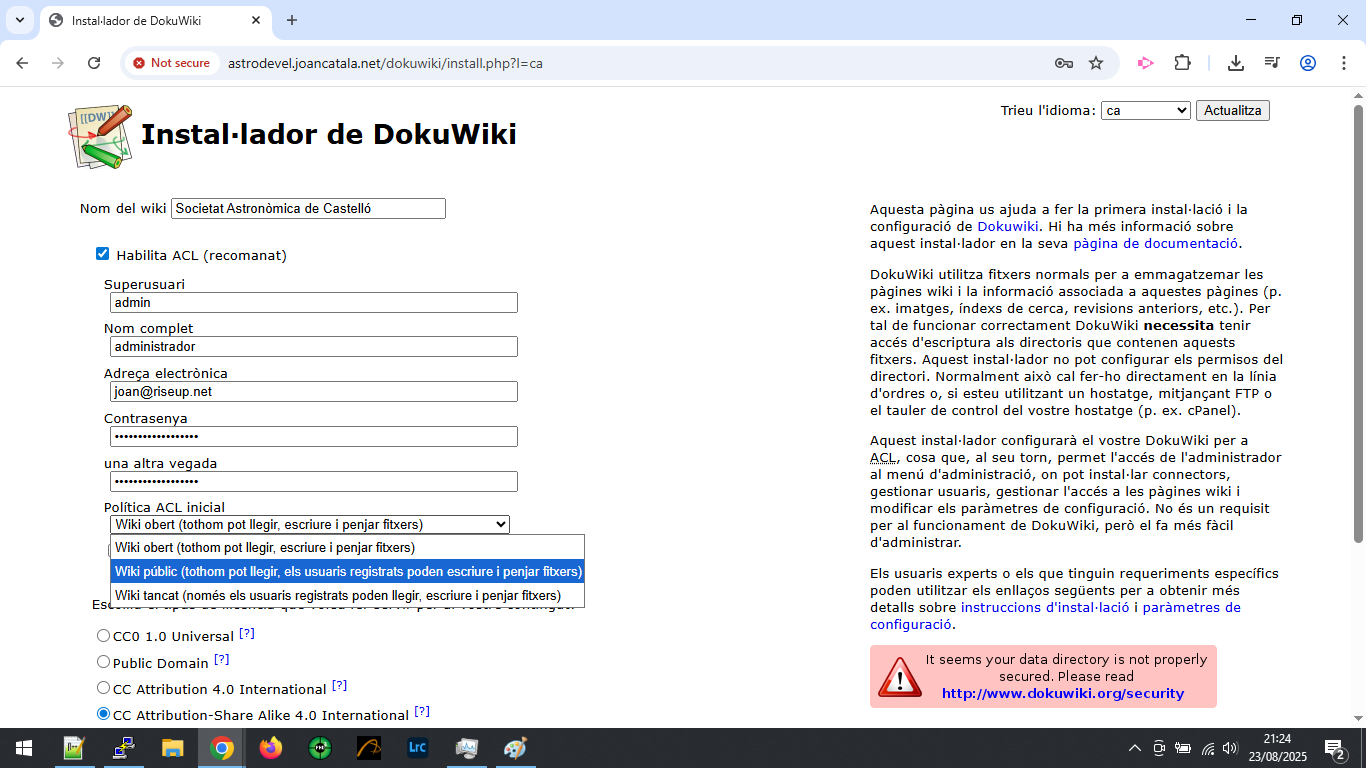Click the red security warning triangle icon

coord(899,677)
